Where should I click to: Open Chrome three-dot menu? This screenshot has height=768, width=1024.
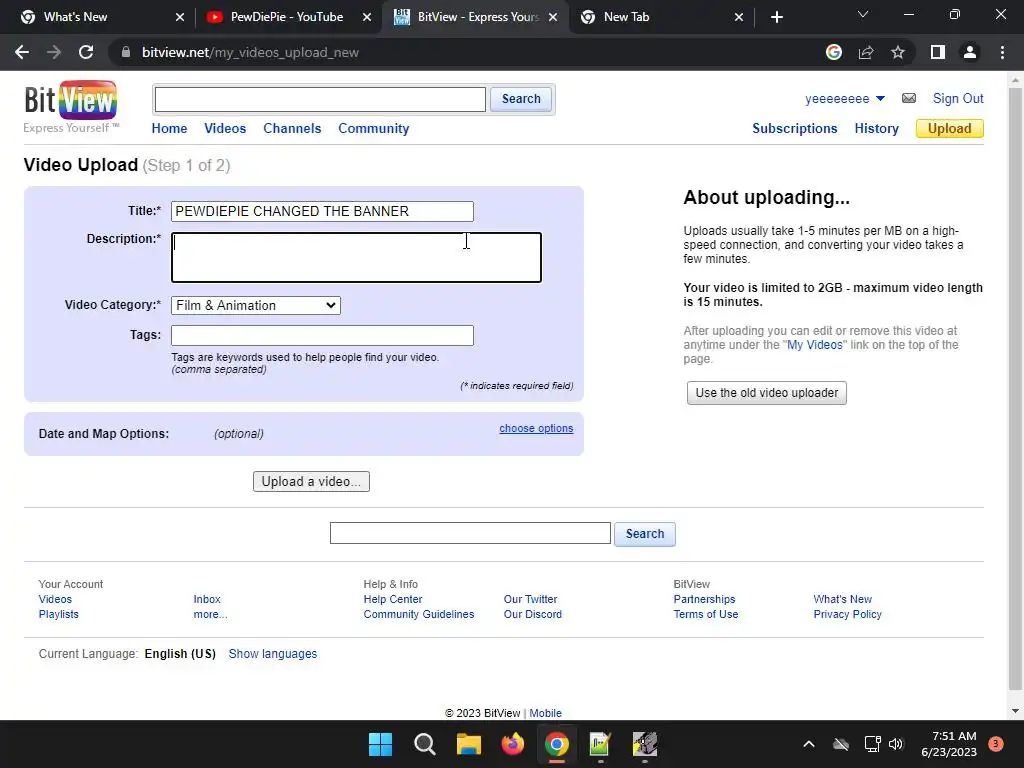[1002, 52]
